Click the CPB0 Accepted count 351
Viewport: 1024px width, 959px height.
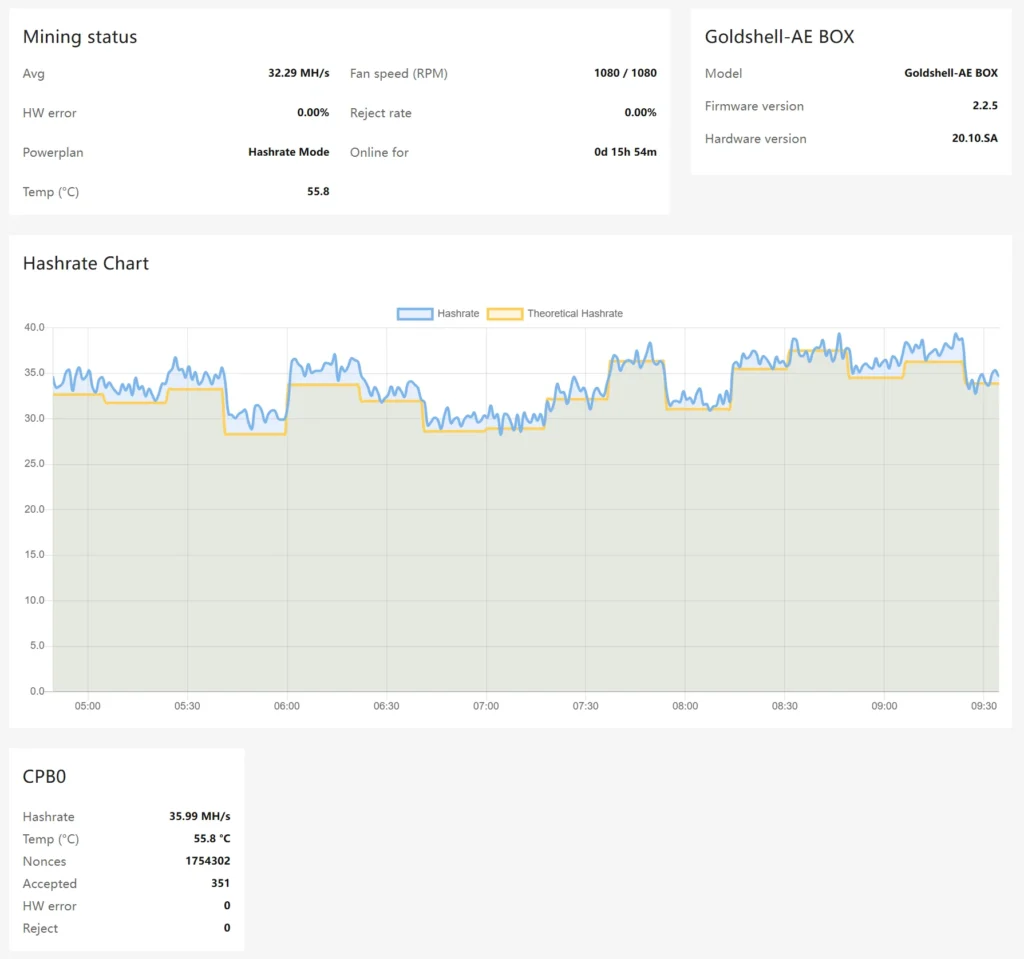coord(220,883)
